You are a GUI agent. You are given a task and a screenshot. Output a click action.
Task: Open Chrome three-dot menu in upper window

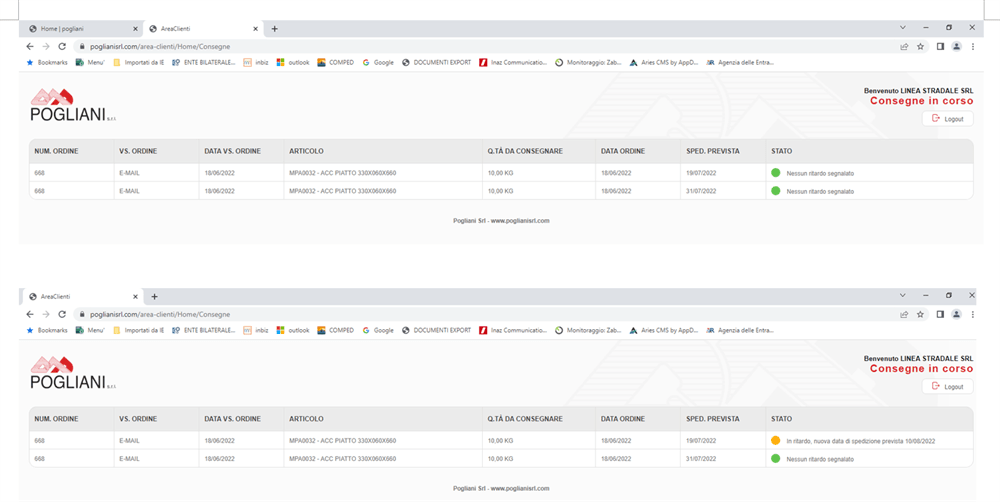tap(973, 46)
